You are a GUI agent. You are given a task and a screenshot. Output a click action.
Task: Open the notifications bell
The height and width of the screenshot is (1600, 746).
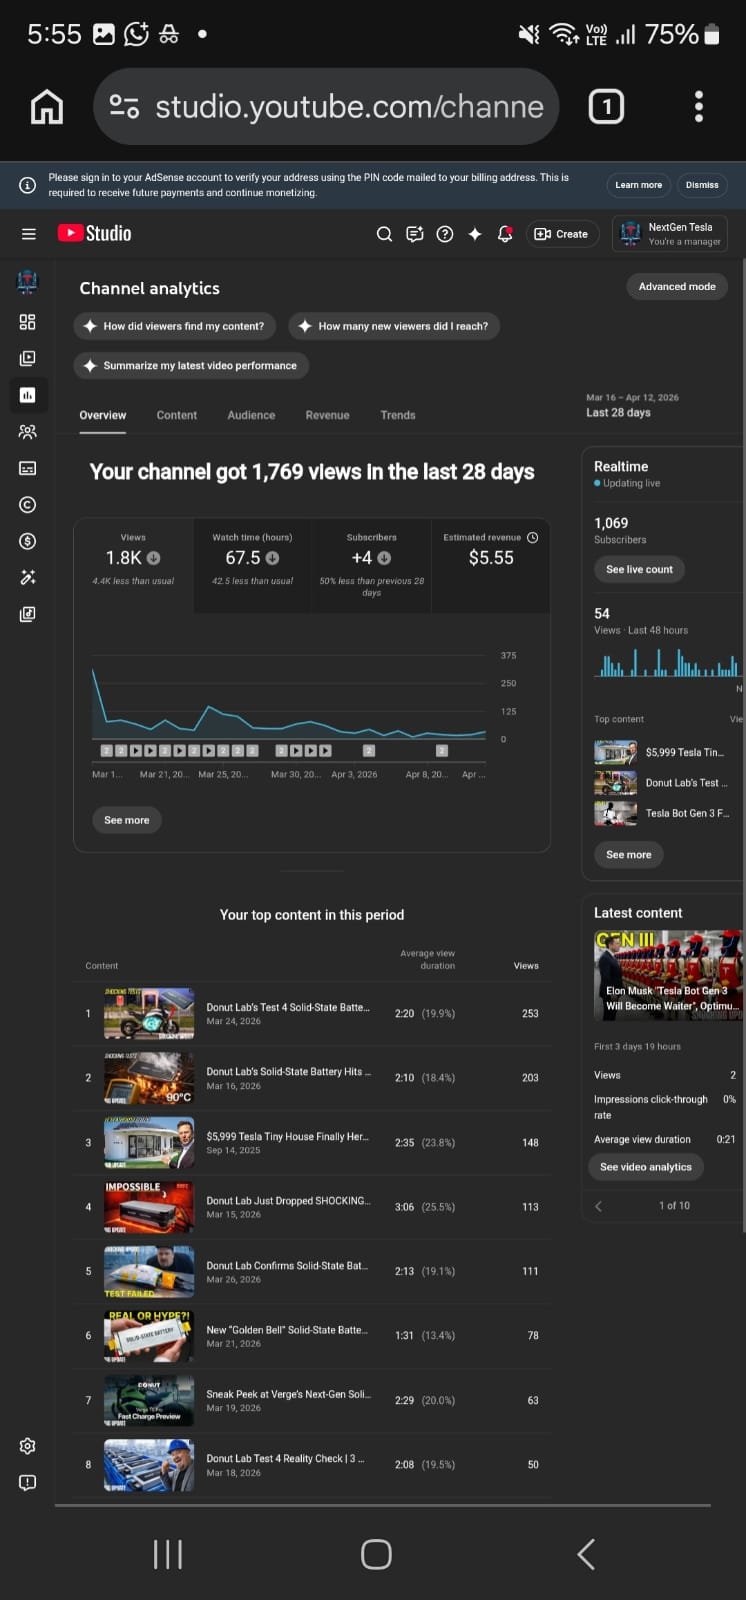tap(505, 234)
